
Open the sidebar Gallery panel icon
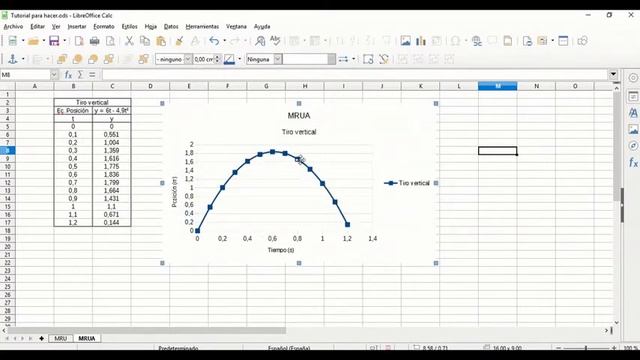(x=633, y=129)
